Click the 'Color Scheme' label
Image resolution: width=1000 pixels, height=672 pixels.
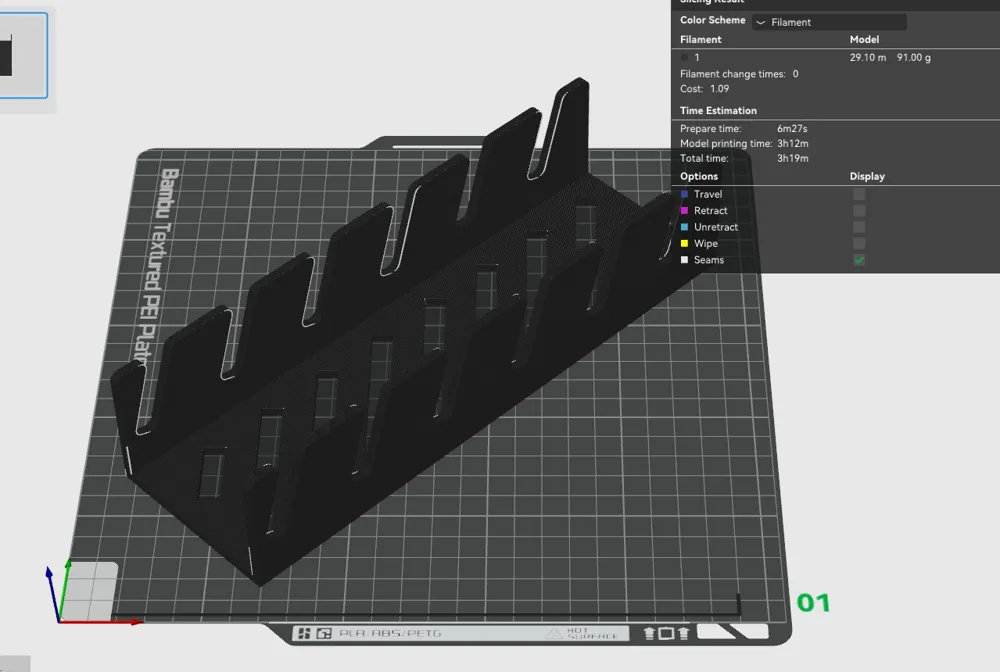click(712, 20)
